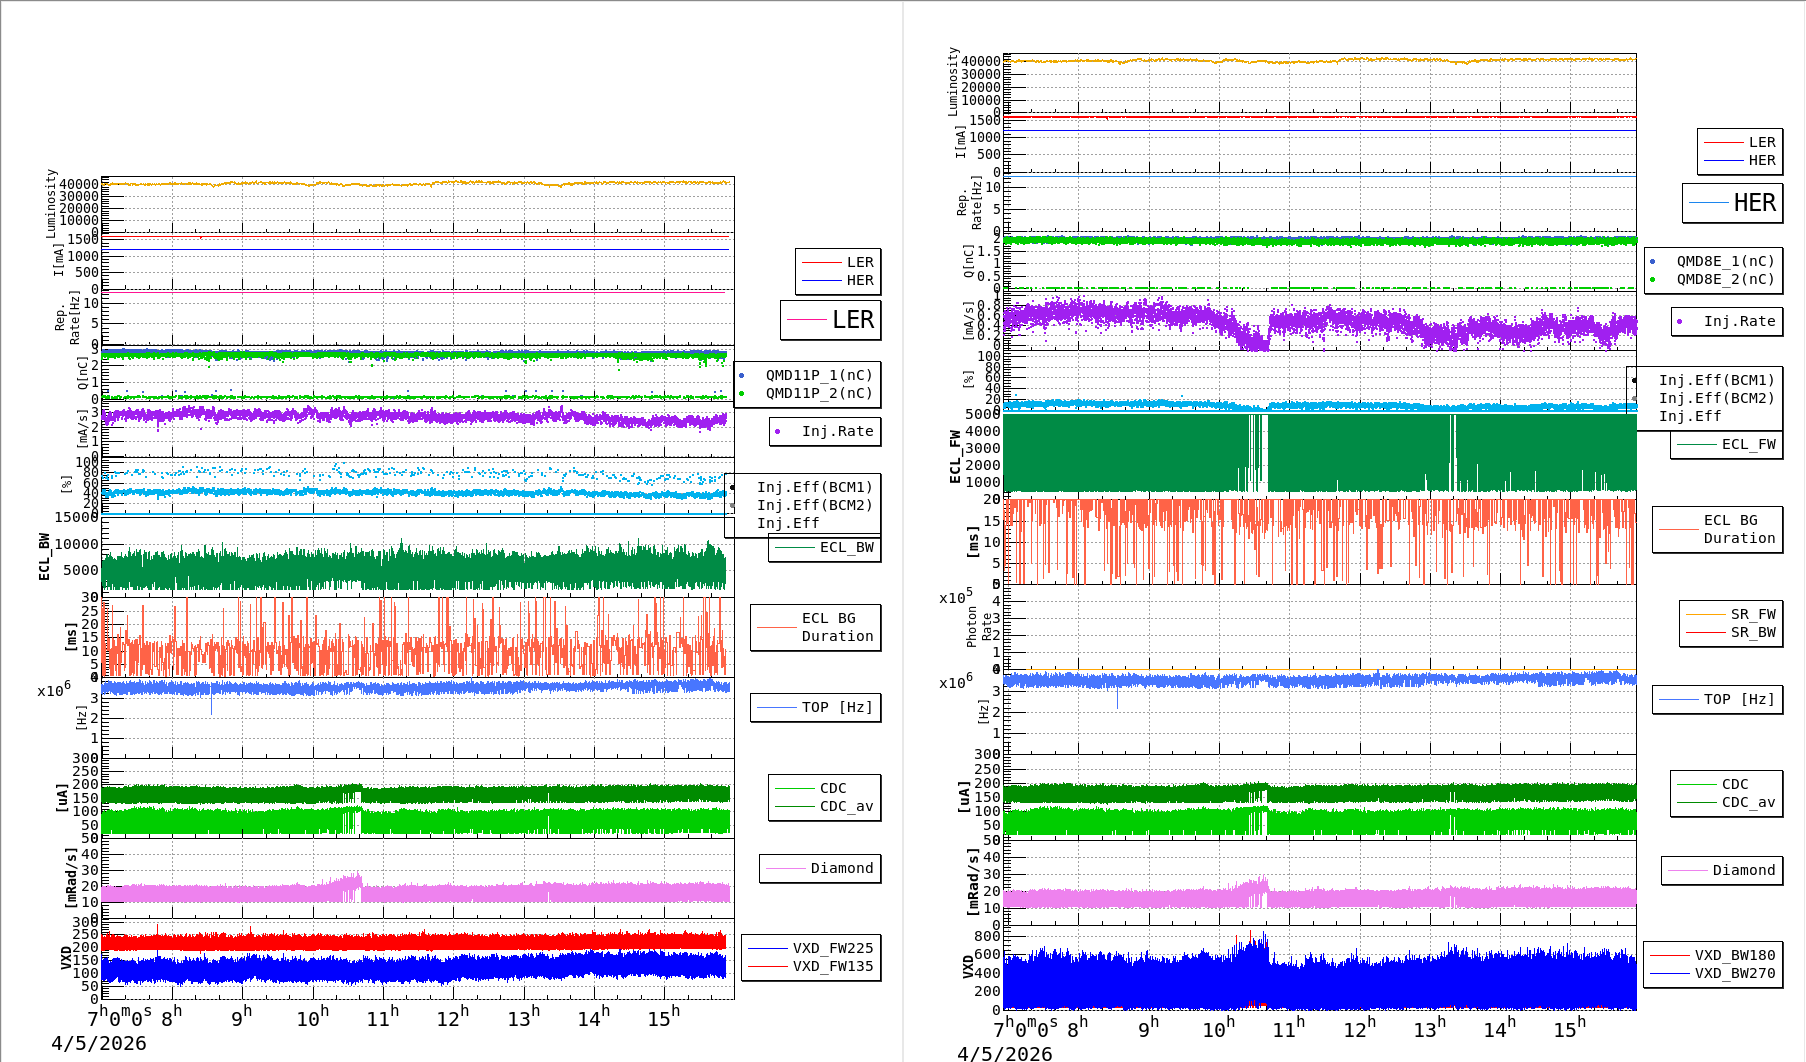Click the Inj.Eff(BCM1) legend in right panel
Viewport: 1806px width, 1062px height.
tap(1716, 380)
